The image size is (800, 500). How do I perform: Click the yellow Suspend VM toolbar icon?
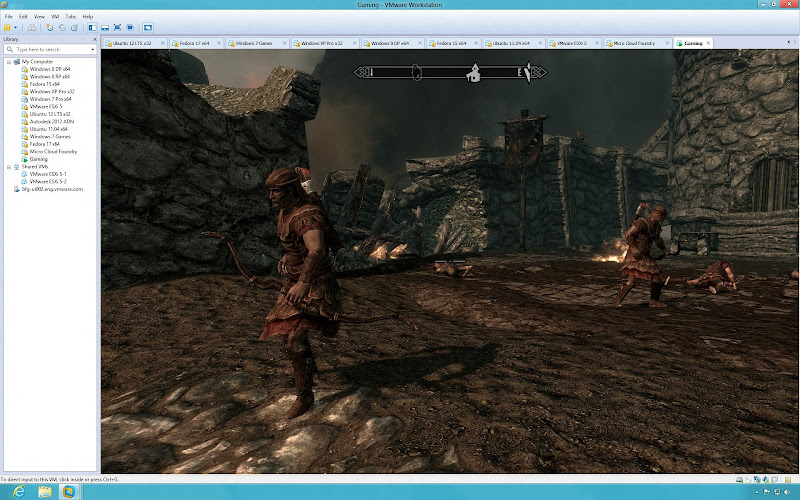click(7, 28)
